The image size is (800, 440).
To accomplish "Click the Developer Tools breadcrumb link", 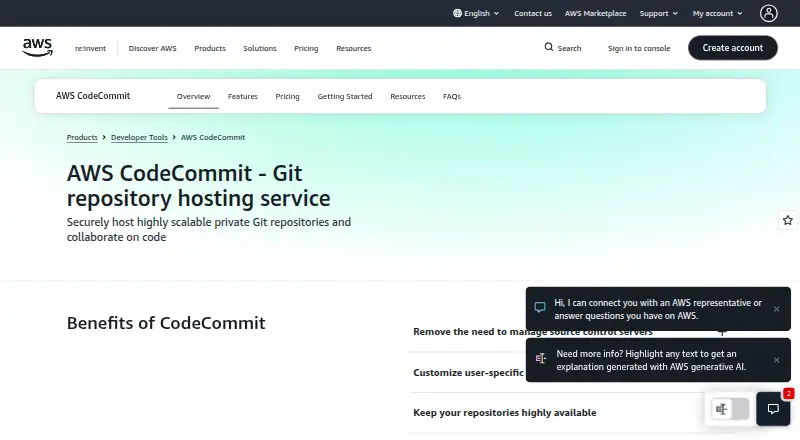I will [139, 137].
